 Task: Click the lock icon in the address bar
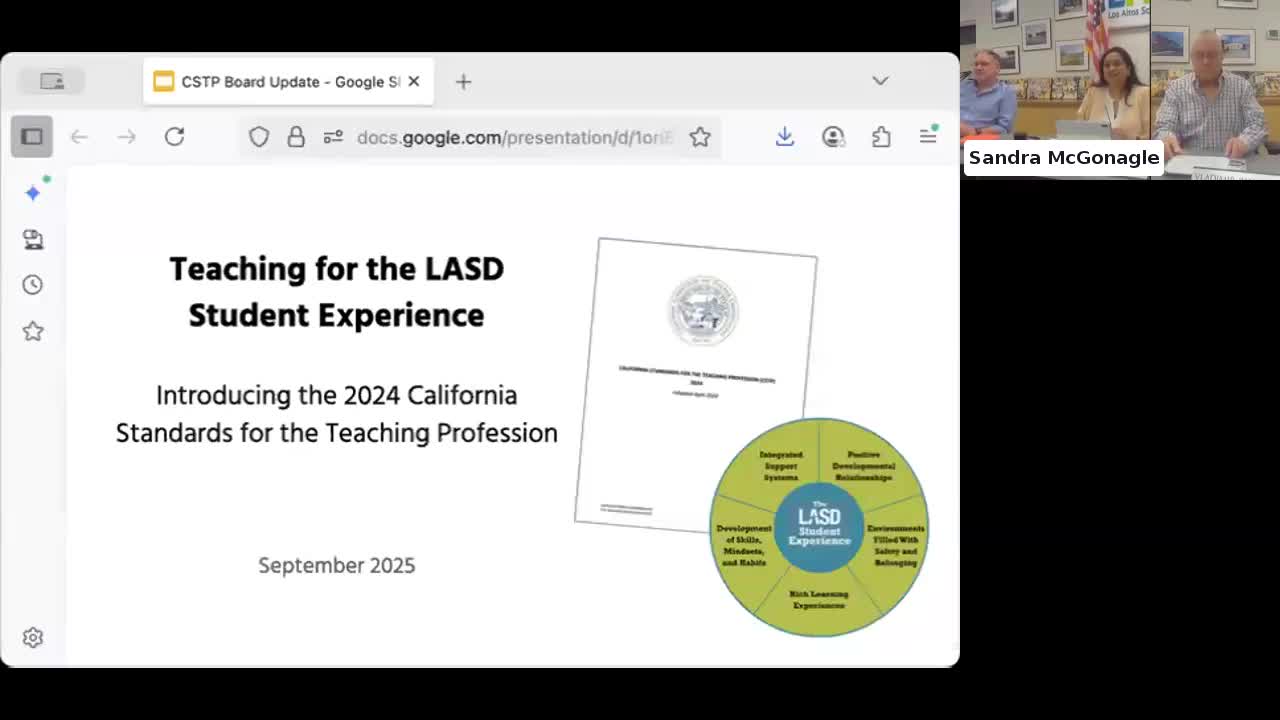point(296,136)
